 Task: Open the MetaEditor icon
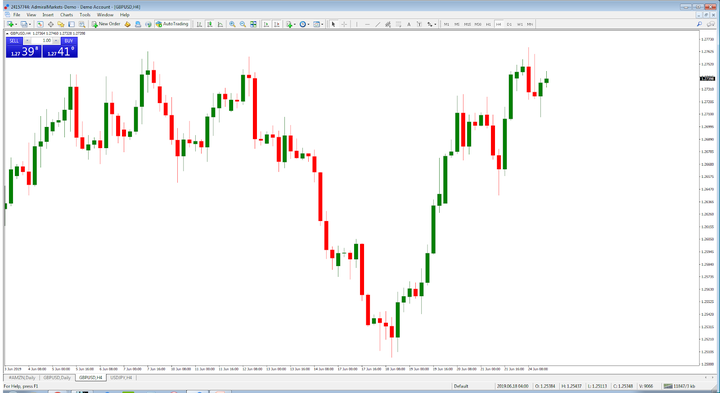pos(127,24)
